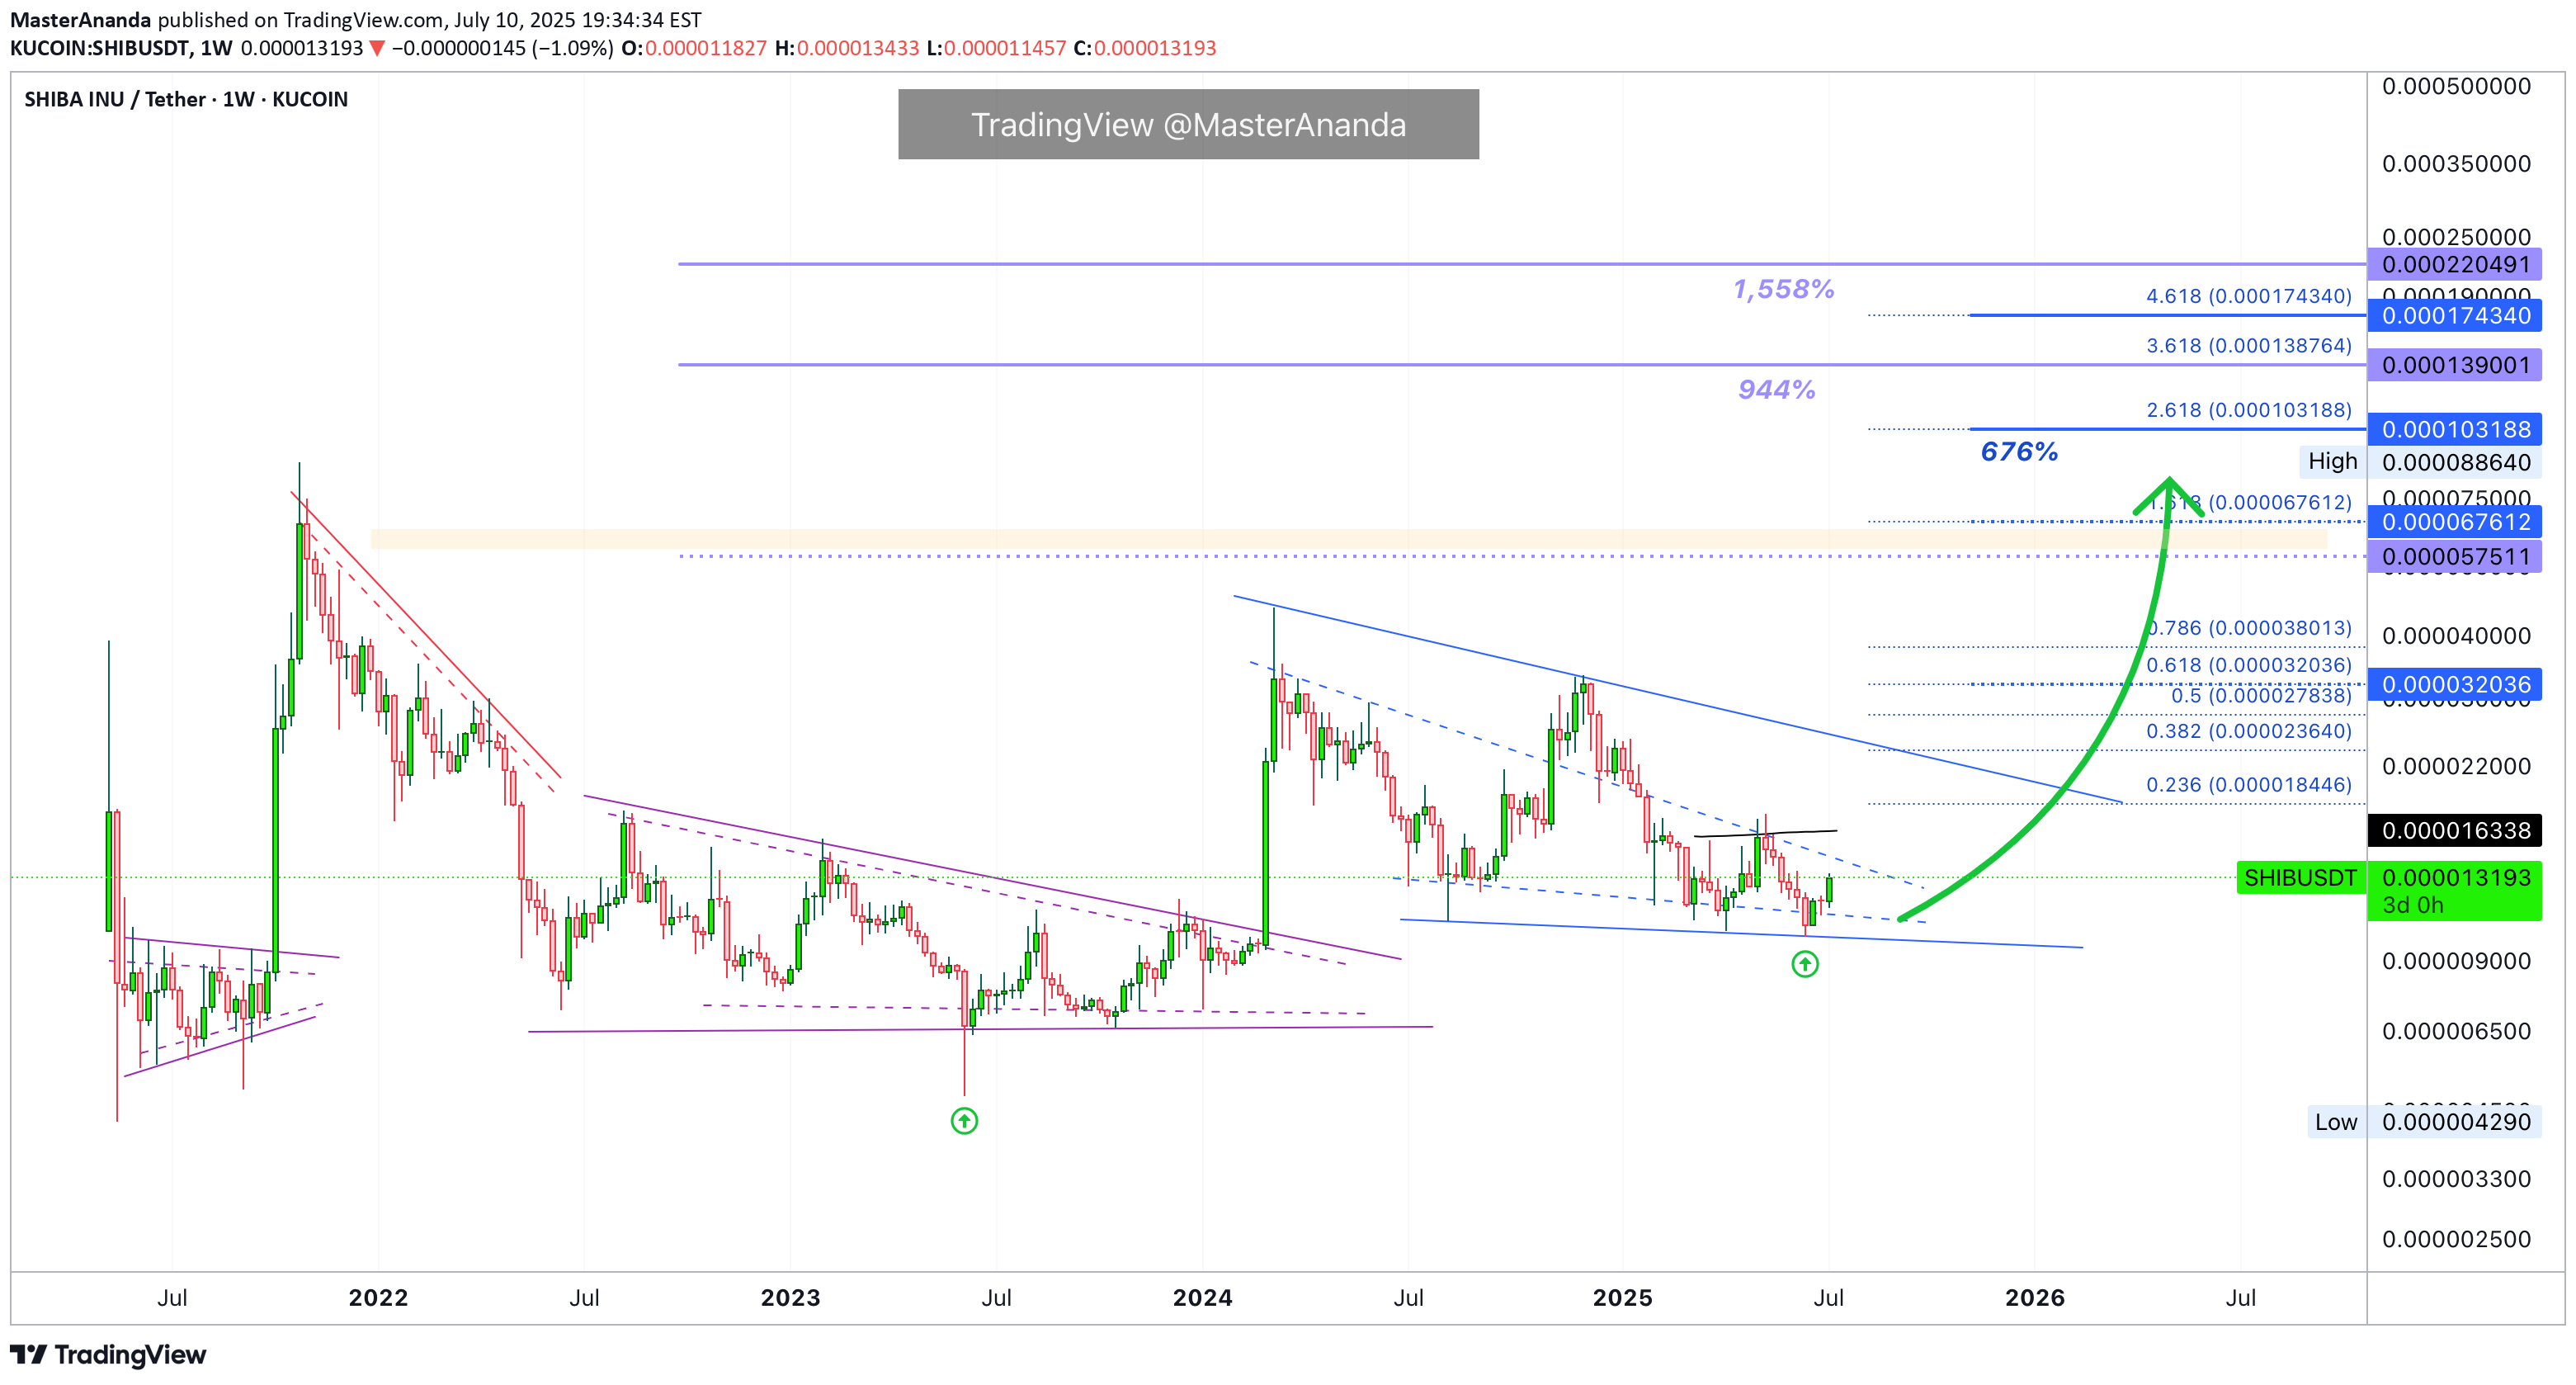The width and height of the screenshot is (2576, 1385).
Task: Click the 0.000022000 price axis tick
Action: tap(2456, 766)
